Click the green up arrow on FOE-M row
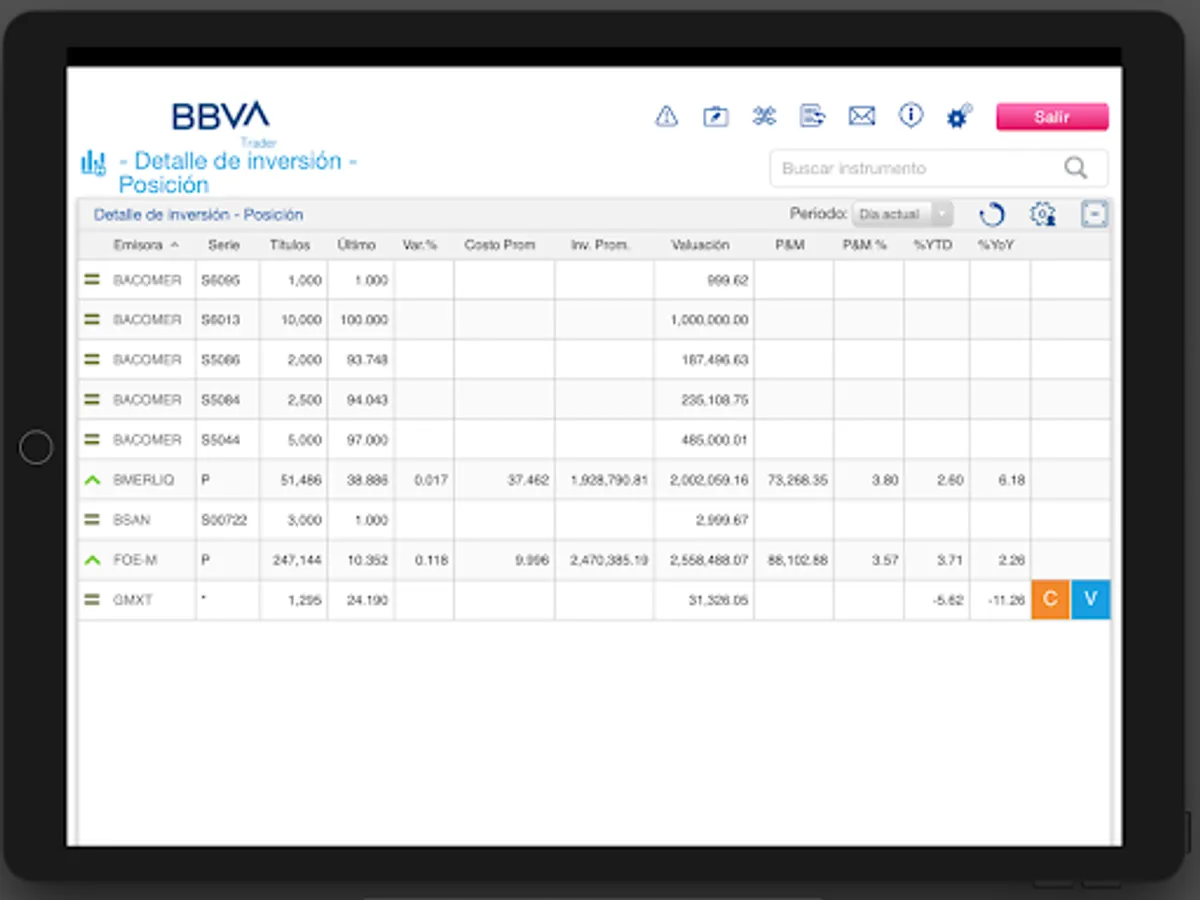 92,560
